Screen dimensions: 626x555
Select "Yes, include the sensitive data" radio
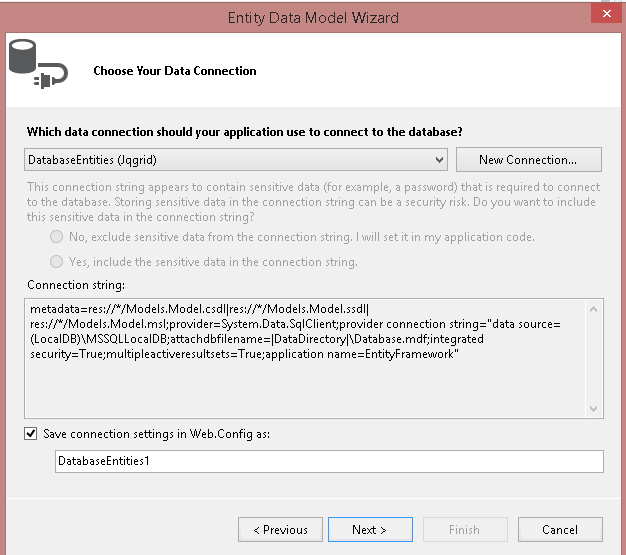[56, 262]
